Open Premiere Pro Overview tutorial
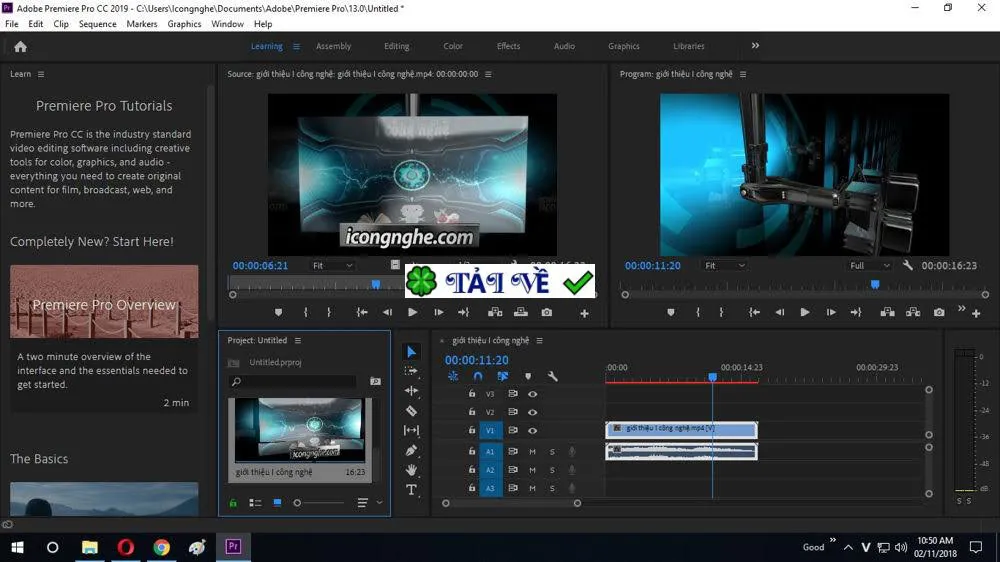 (104, 301)
